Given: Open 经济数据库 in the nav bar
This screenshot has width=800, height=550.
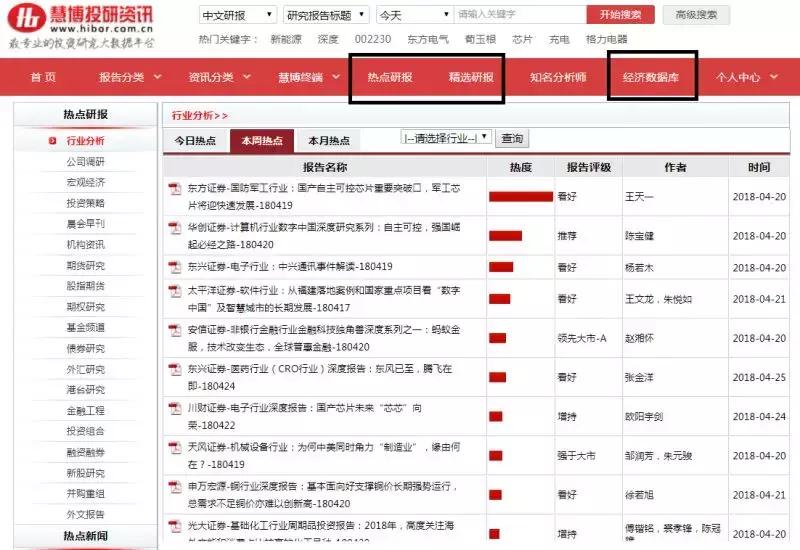Looking at the screenshot, I should [651, 77].
